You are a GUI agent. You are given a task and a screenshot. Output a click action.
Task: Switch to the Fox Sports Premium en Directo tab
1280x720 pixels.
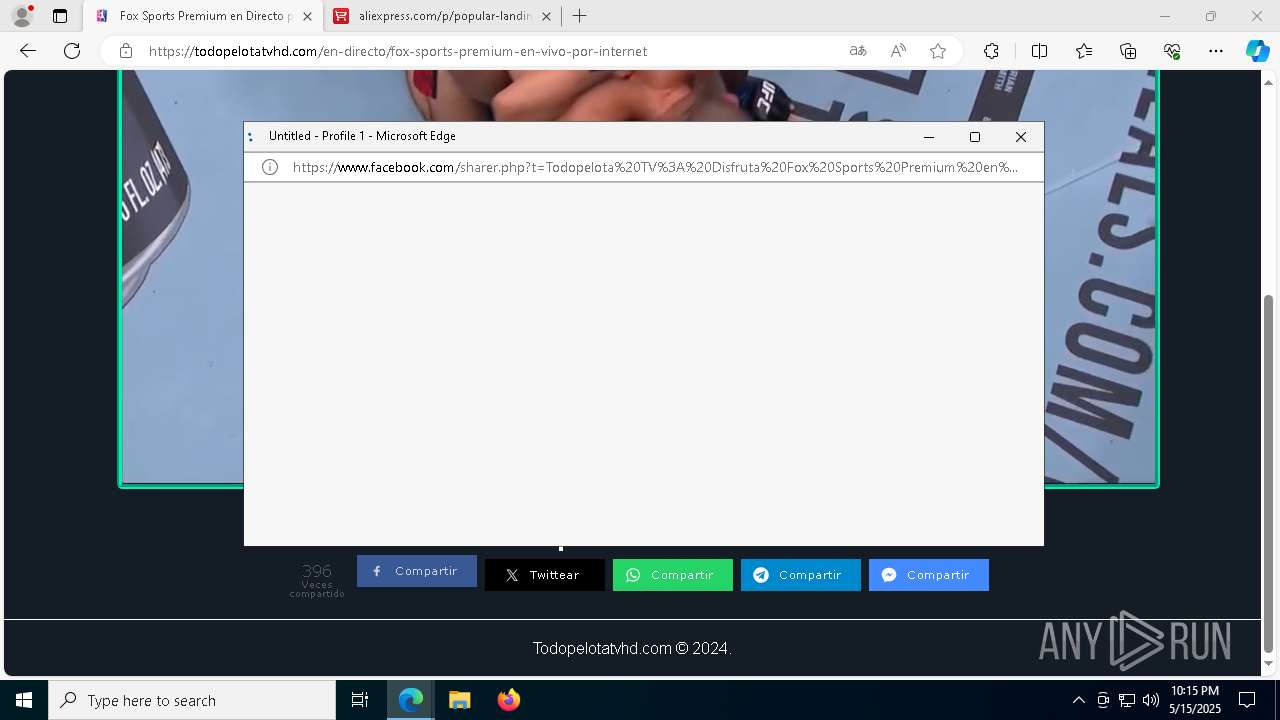pos(205,16)
